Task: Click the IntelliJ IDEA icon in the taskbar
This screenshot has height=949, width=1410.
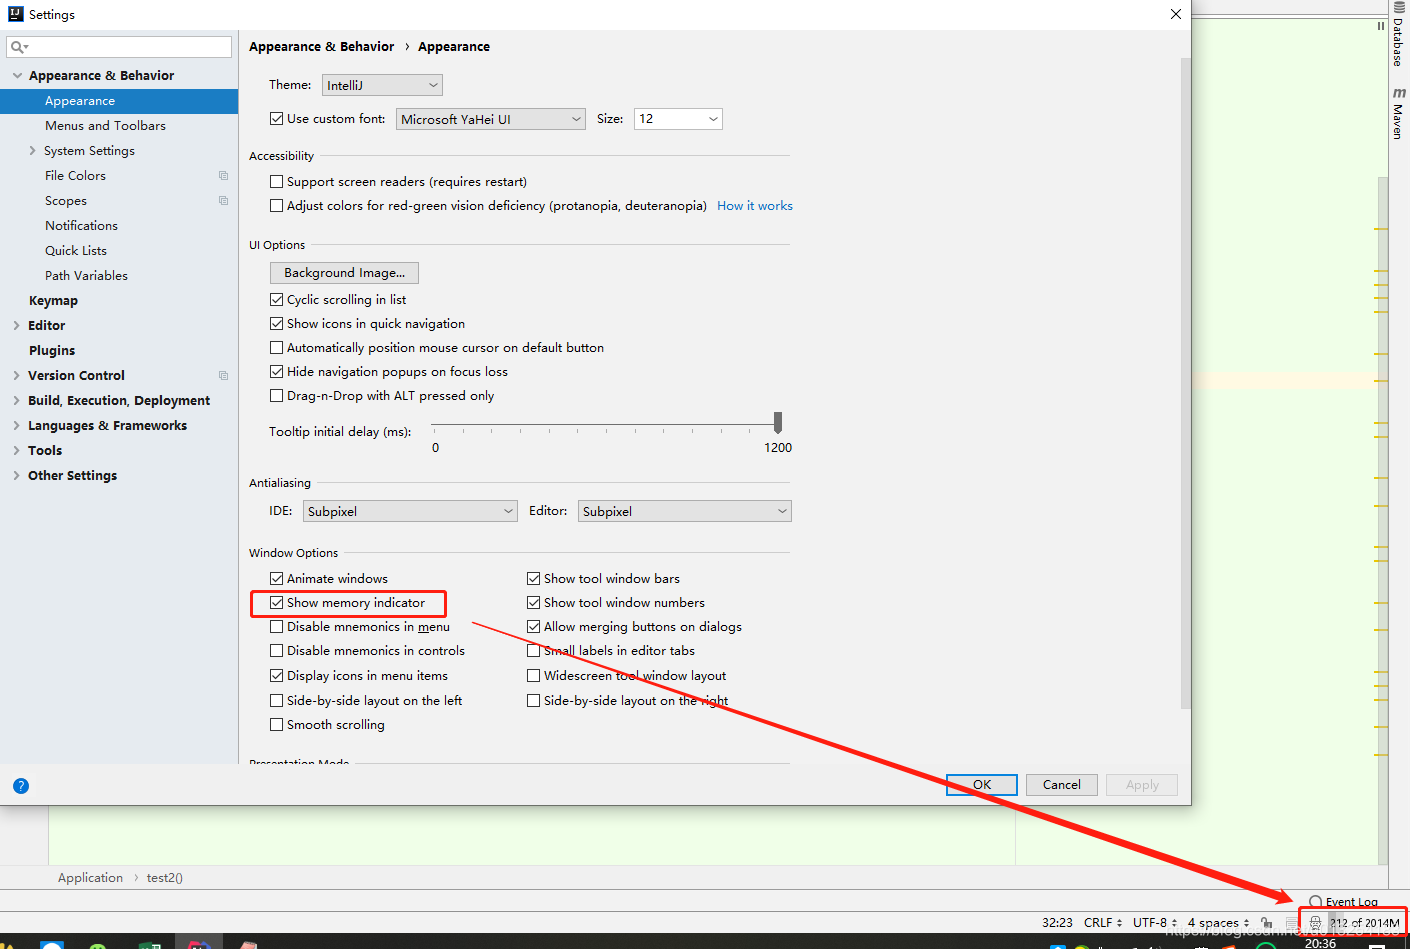Action: [x=200, y=944]
